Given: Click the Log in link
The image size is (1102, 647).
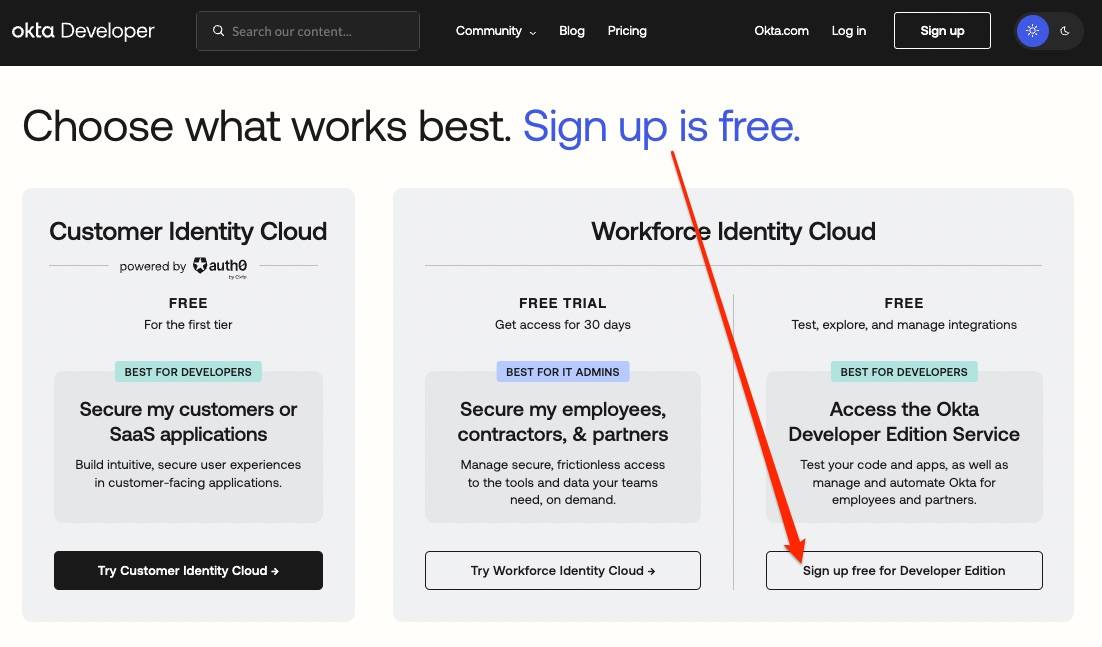Looking at the screenshot, I should tap(848, 31).
